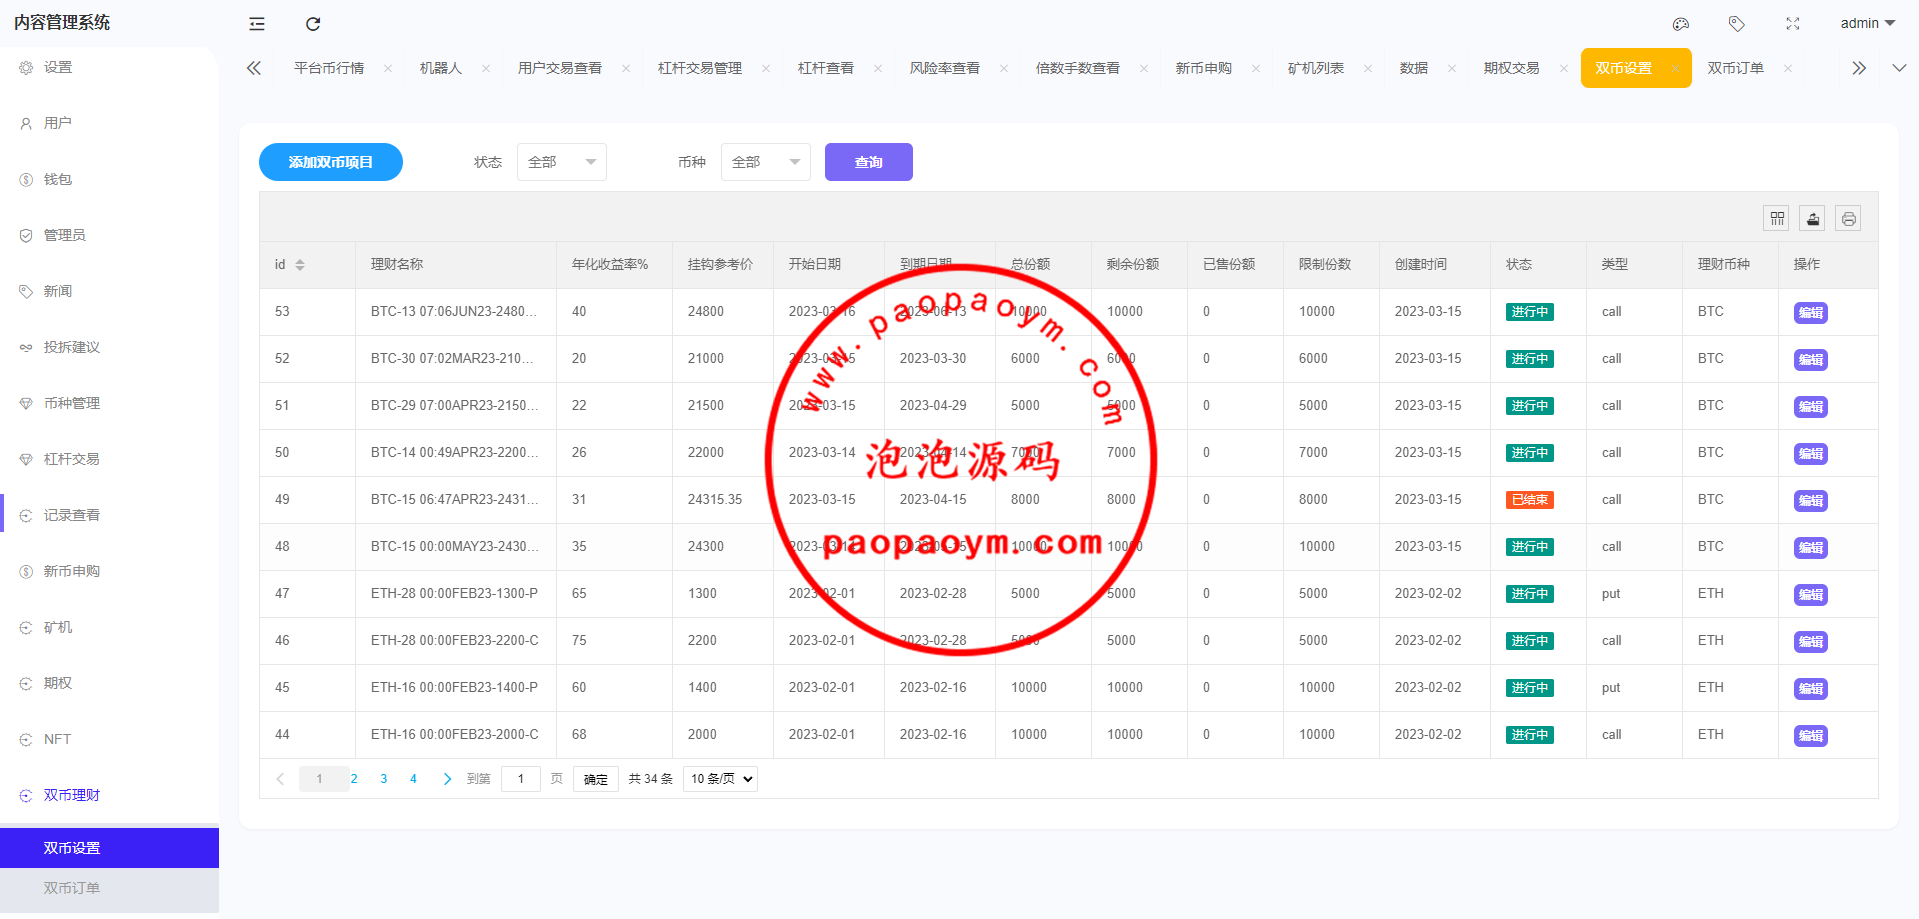The height and width of the screenshot is (919, 1919).
Task: Go to page 3 of the table
Action: (x=384, y=779)
